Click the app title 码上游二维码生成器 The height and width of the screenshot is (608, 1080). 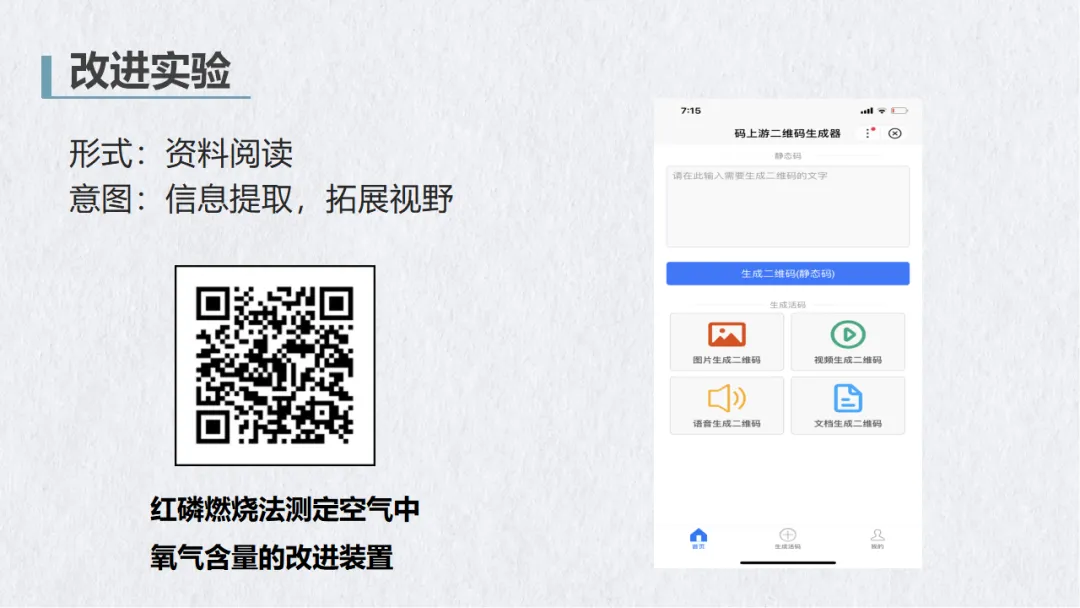click(x=787, y=133)
